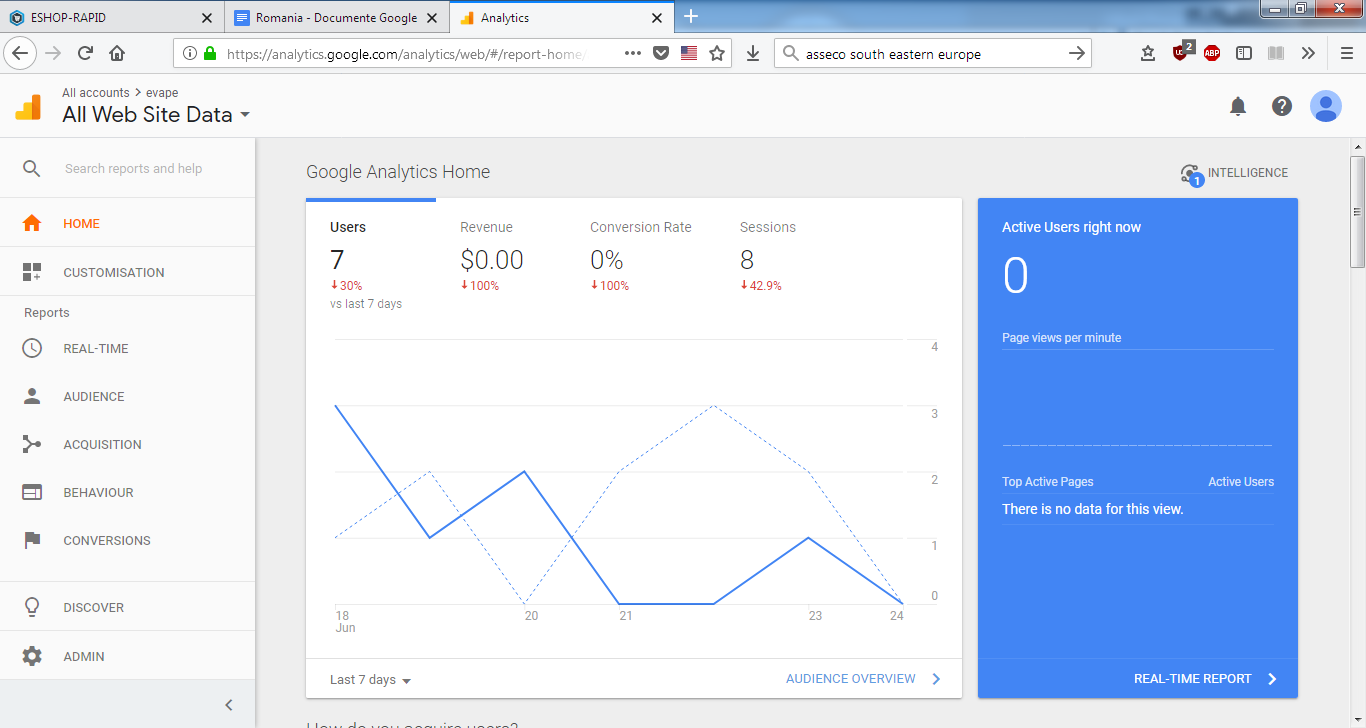Click the US flag extension icon
This screenshot has height=728, width=1366.
[x=689, y=54]
